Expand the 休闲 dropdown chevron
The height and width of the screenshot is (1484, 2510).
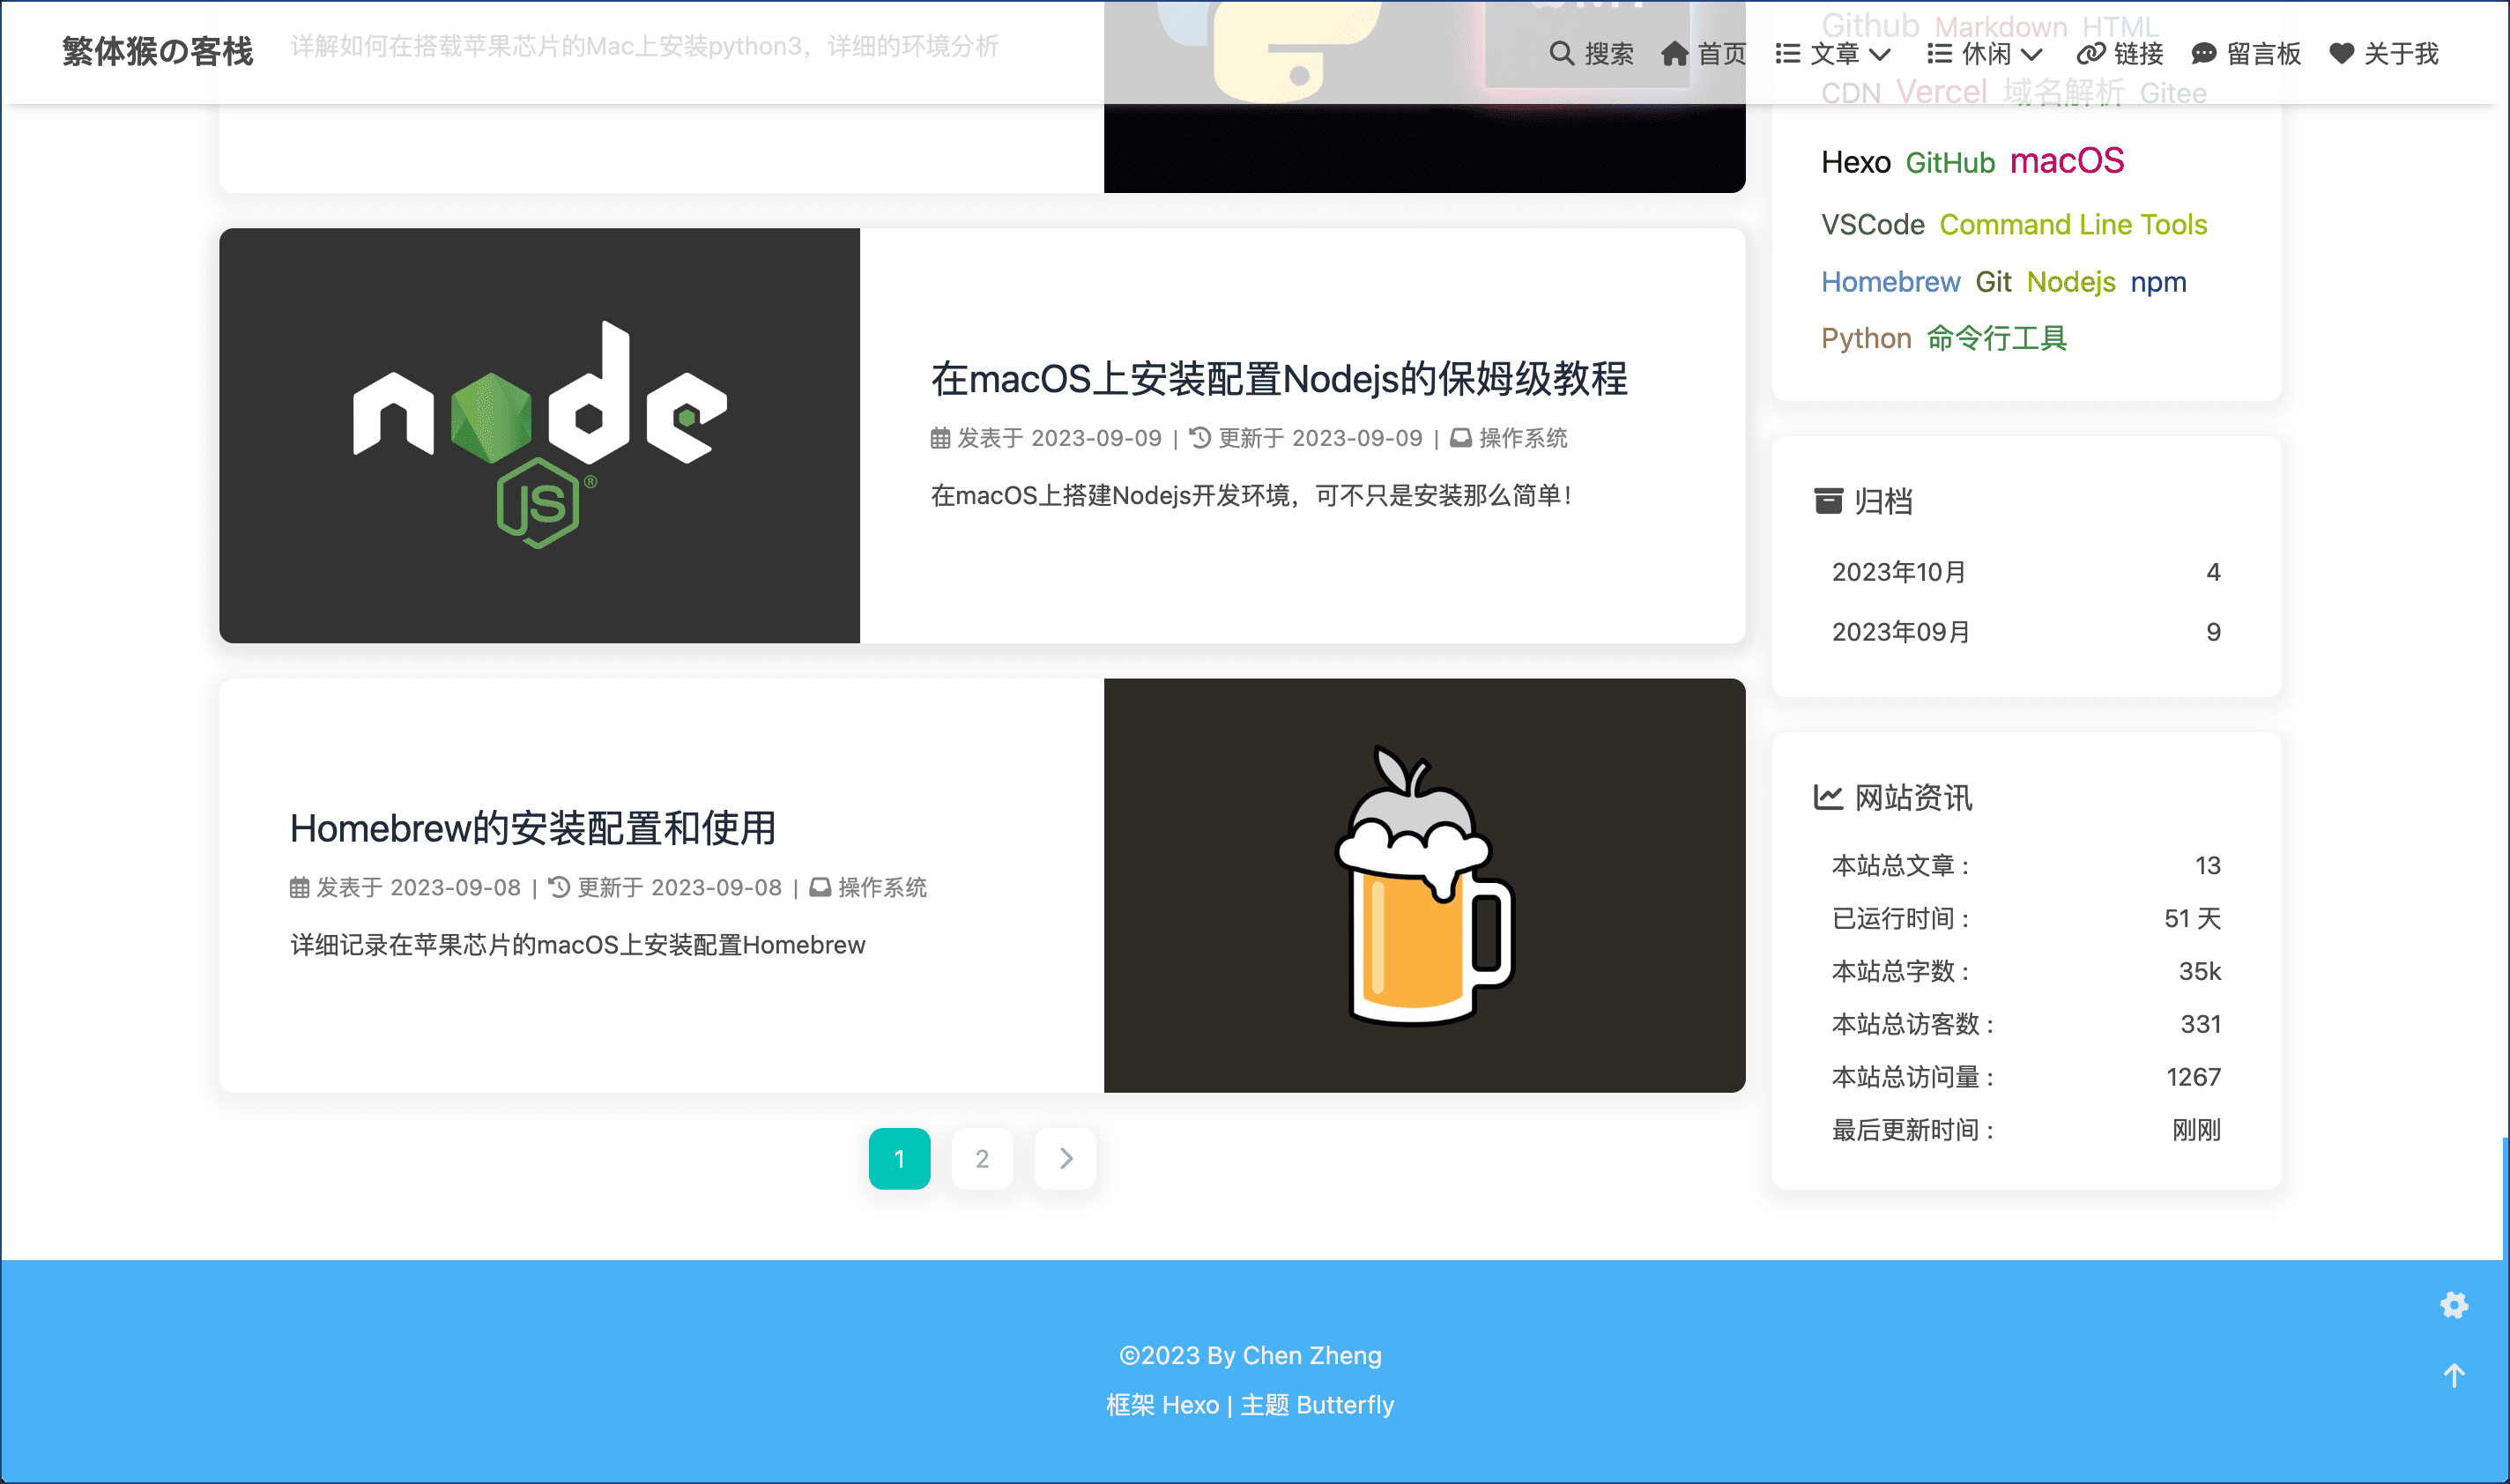[2031, 54]
